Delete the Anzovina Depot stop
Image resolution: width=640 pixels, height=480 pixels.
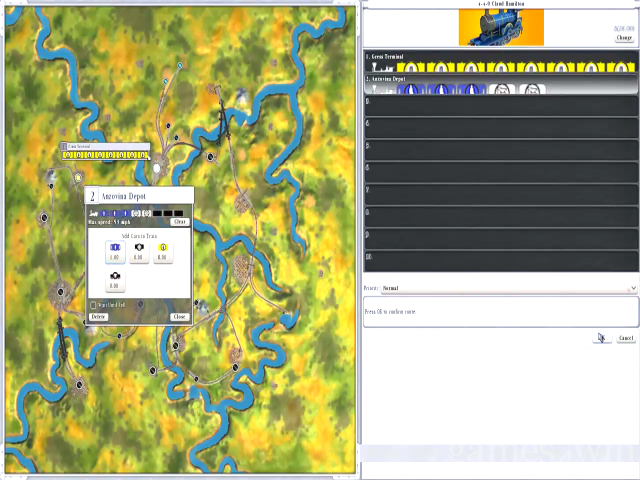point(98,317)
